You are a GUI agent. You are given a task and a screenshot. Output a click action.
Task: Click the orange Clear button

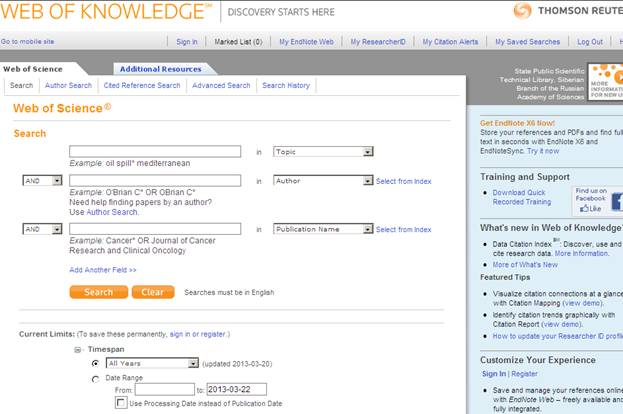click(x=153, y=292)
